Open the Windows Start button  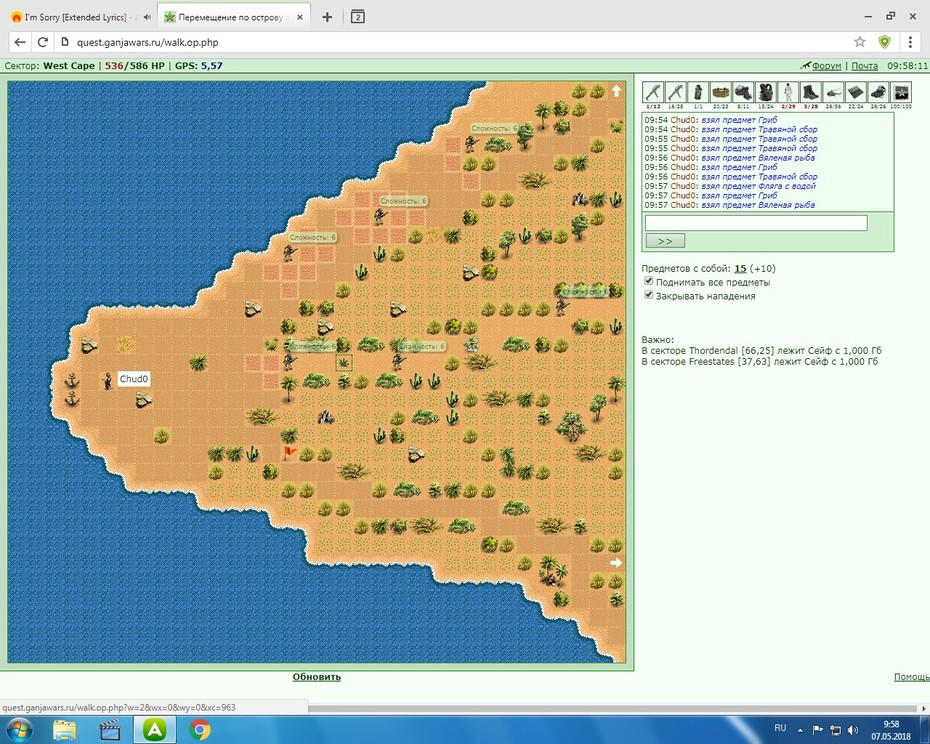coord(18,729)
